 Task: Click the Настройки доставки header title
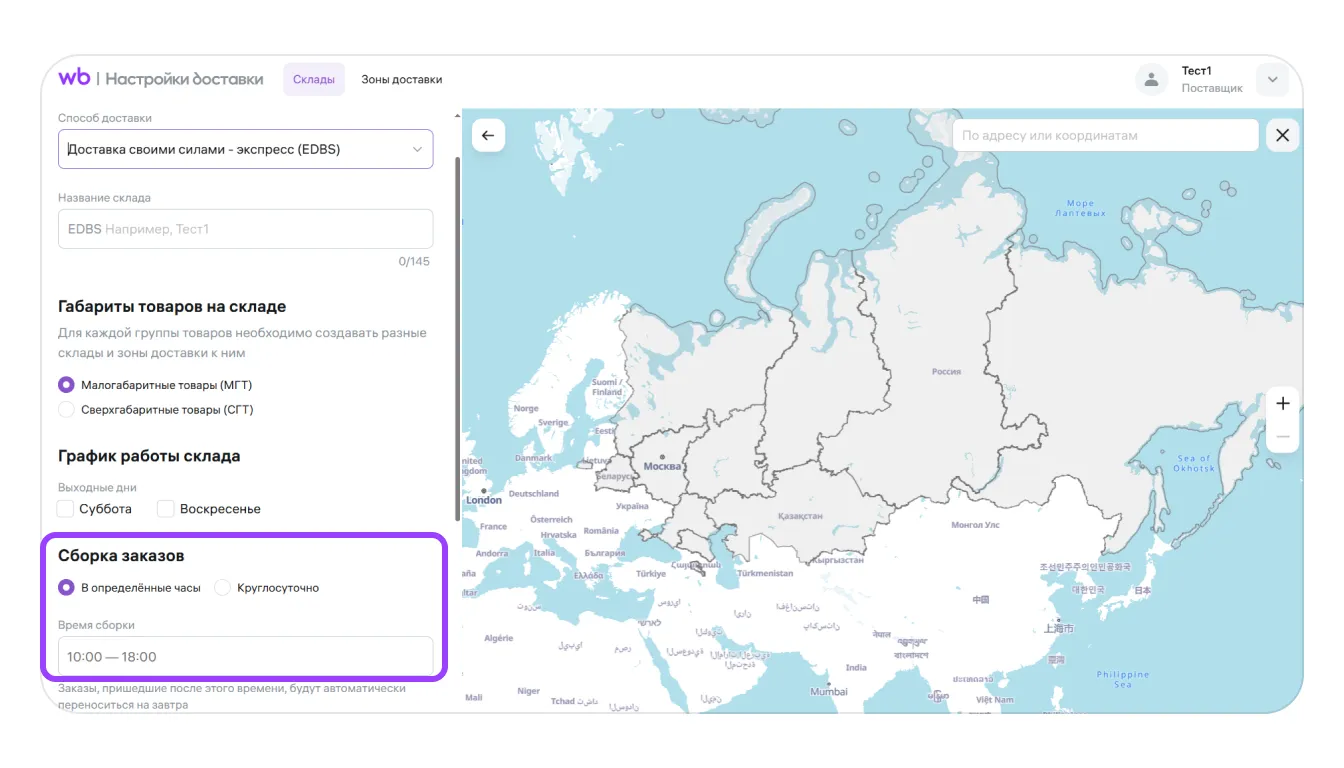[184, 79]
